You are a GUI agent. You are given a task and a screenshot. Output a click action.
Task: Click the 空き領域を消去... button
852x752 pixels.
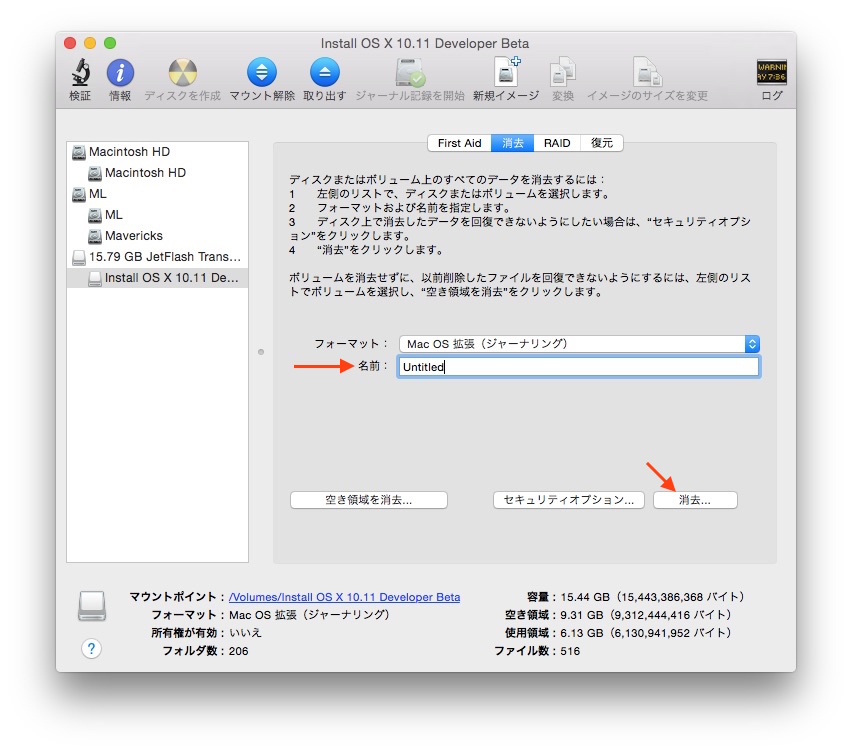[x=369, y=500]
